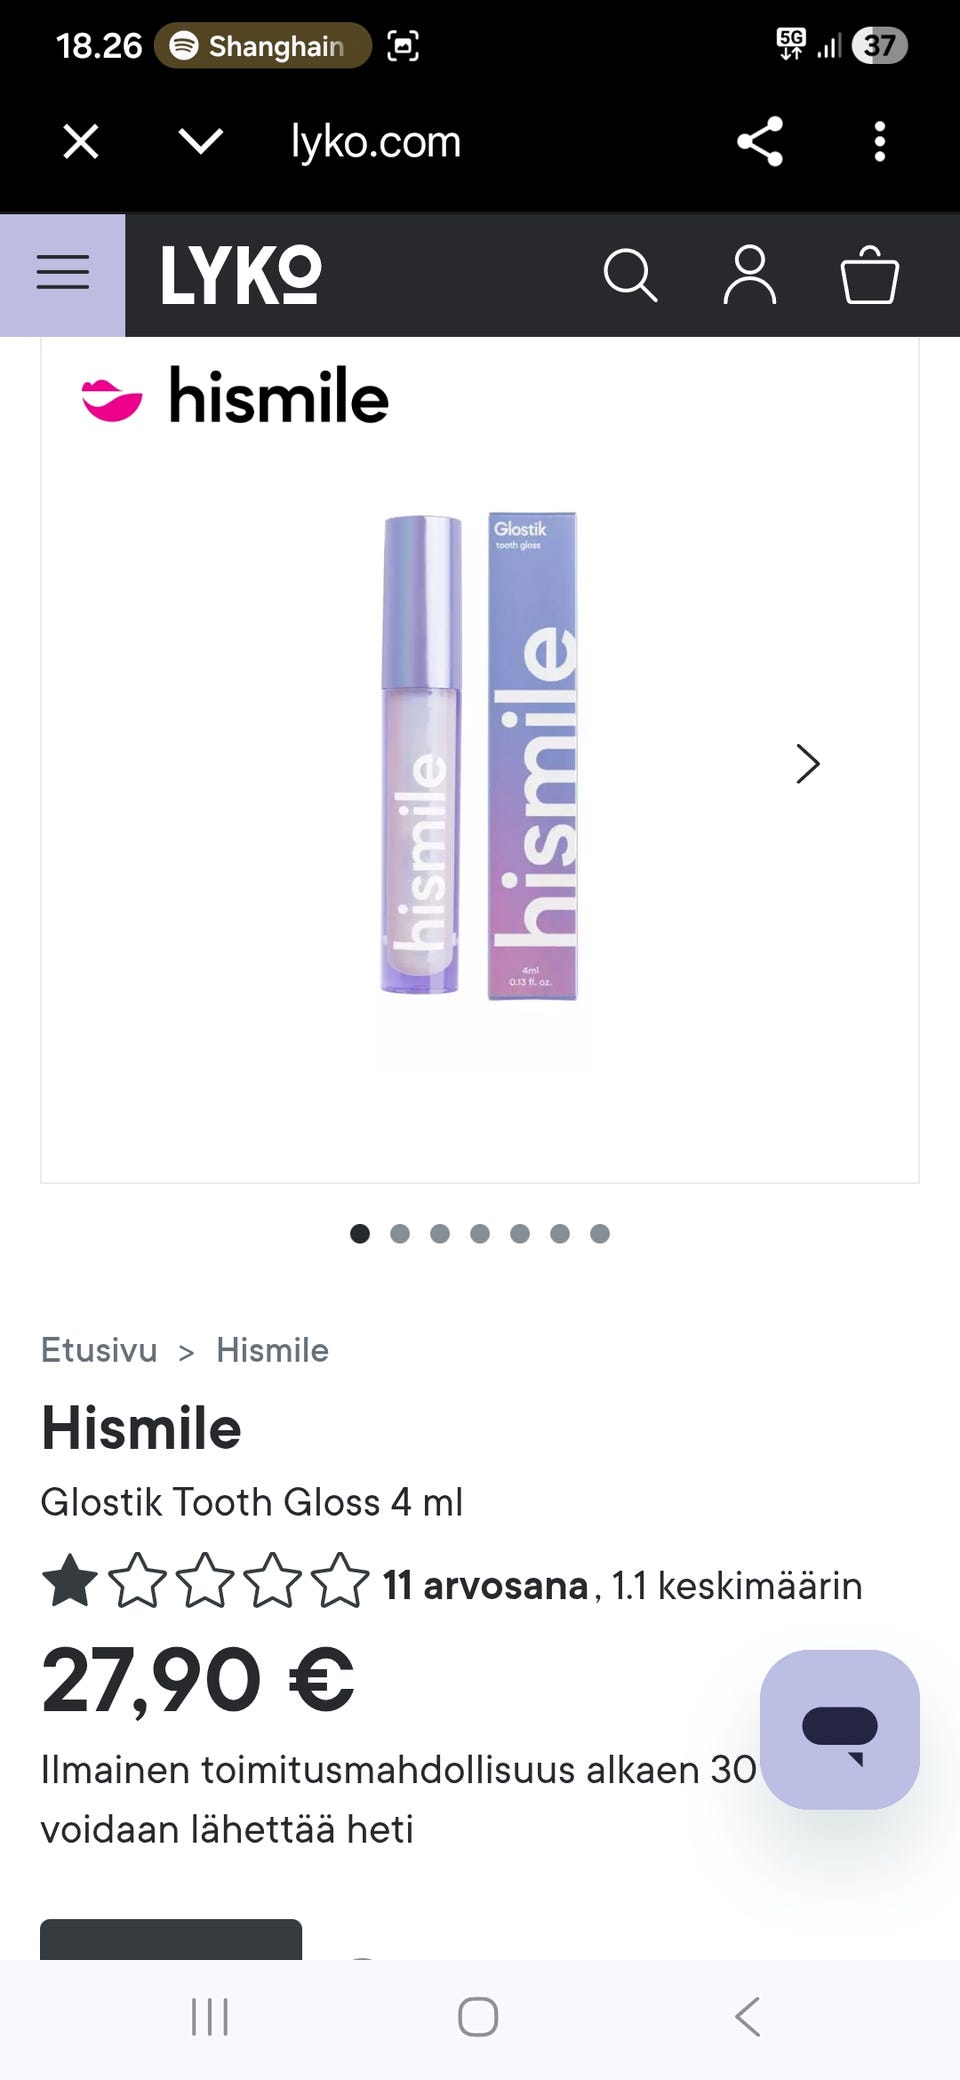Select the last carousel dot

600,1233
